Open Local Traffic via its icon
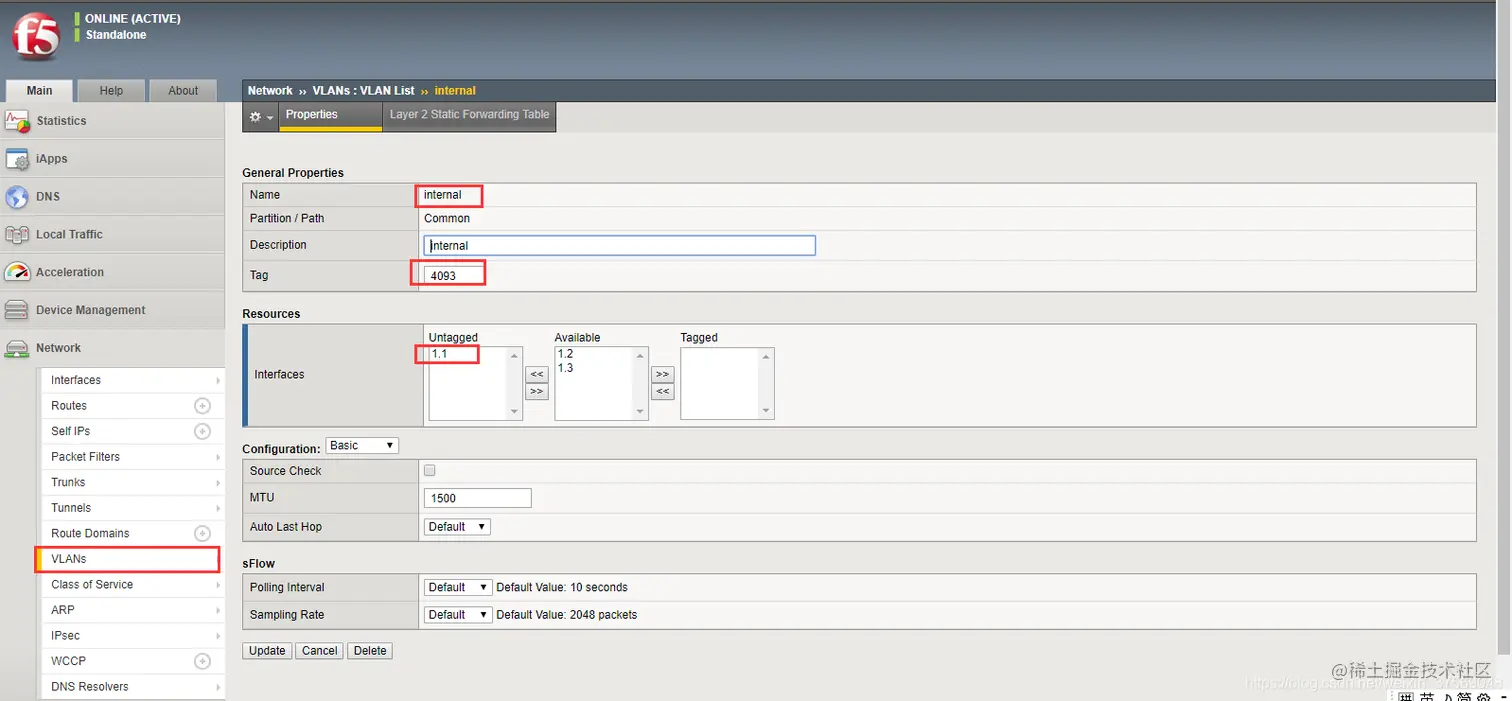The image size is (1512, 701). (x=17, y=235)
